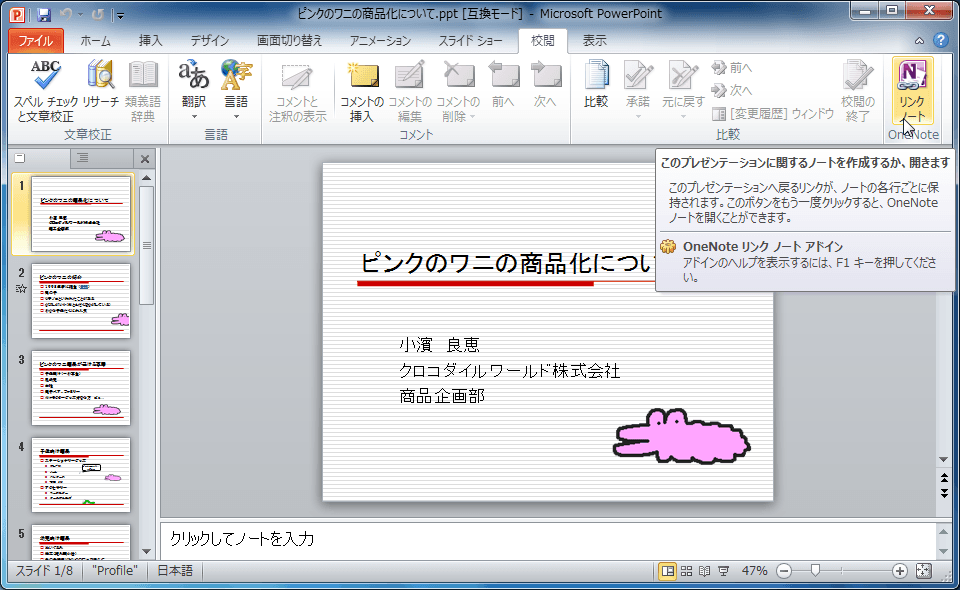Click Undo in the Quick Access Toolbar
This screenshot has height=590, width=960.
point(66,14)
